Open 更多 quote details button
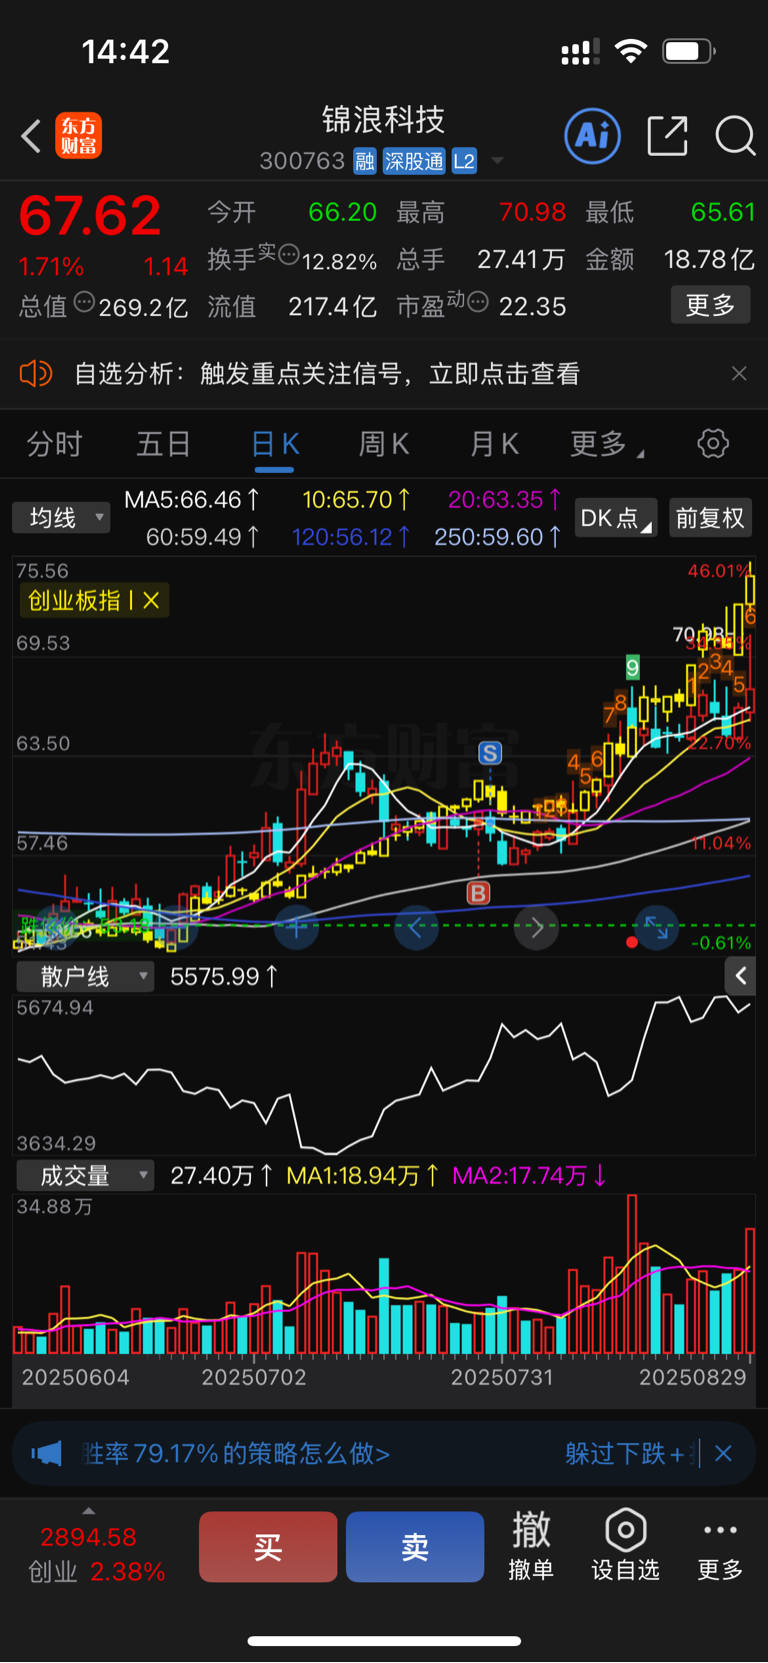 [x=711, y=305]
